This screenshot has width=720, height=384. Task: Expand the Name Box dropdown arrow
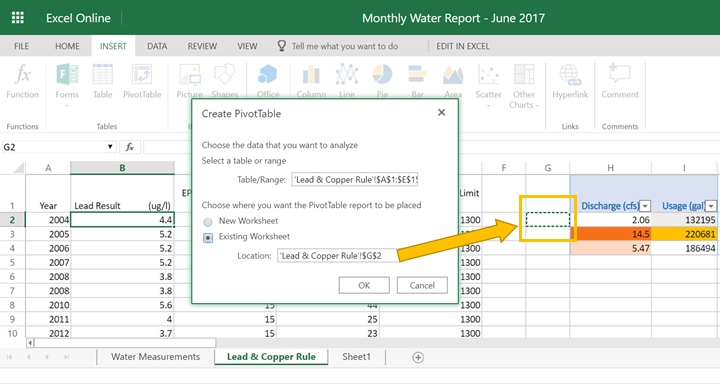tap(110, 147)
